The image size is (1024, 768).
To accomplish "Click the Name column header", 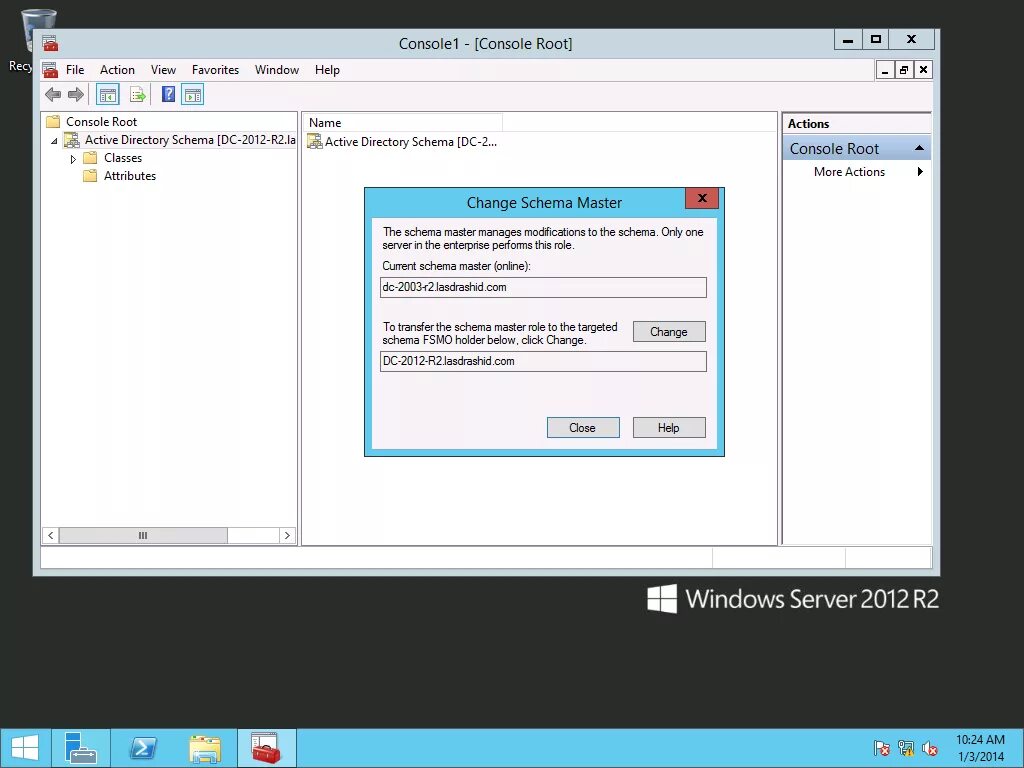I will pyautogui.click(x=403, y=123).
